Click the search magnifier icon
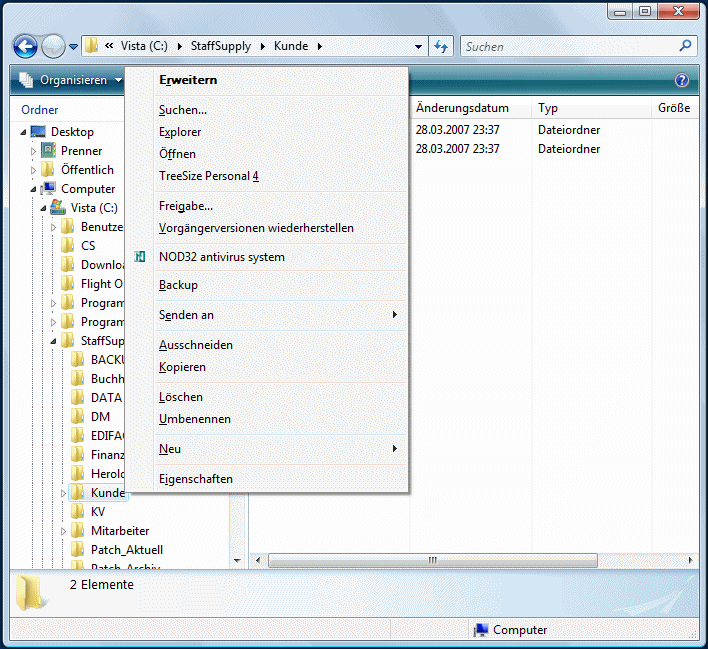708x649 pixels. coord(685,46)
